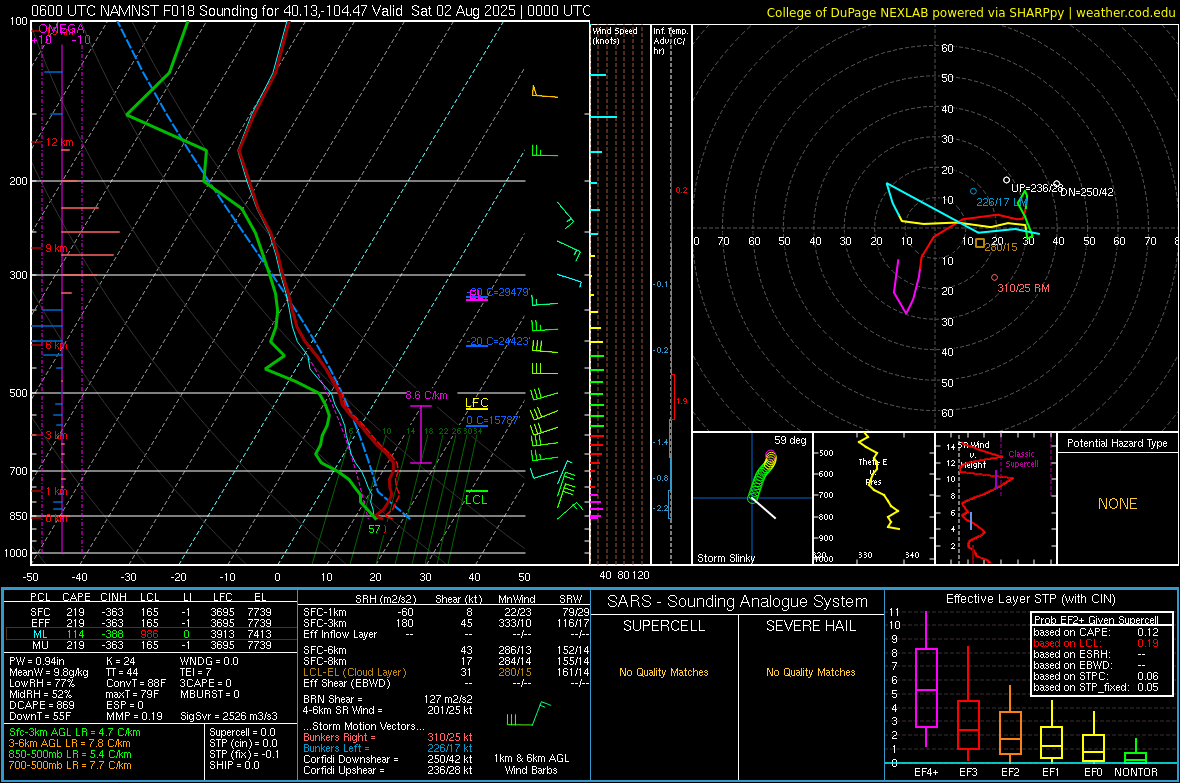The height and width of the screenshot is (783, 1180).
Task: Click the 'ConvT = 88F' value
Action: (x=136, y=684)
